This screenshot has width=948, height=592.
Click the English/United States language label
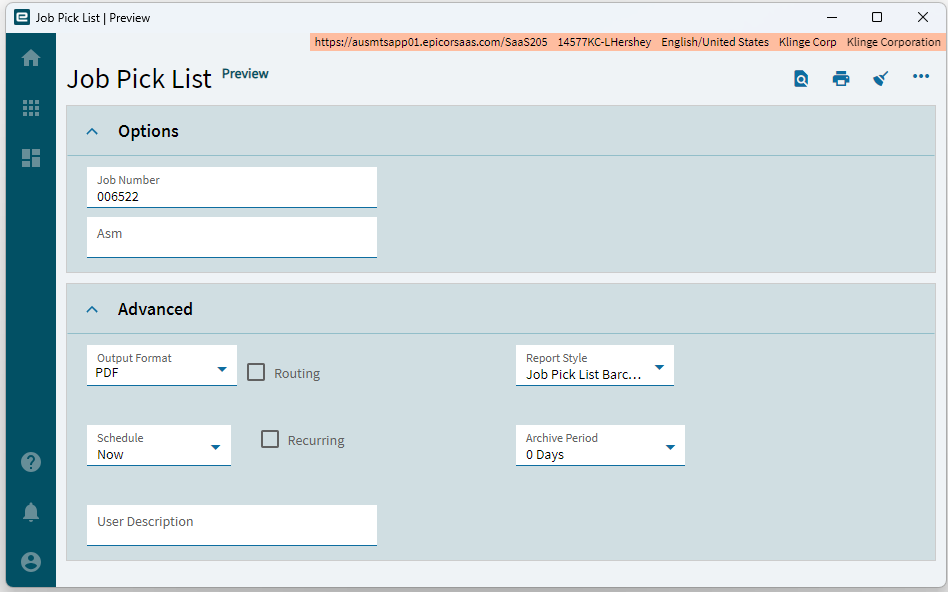[715, 42]
